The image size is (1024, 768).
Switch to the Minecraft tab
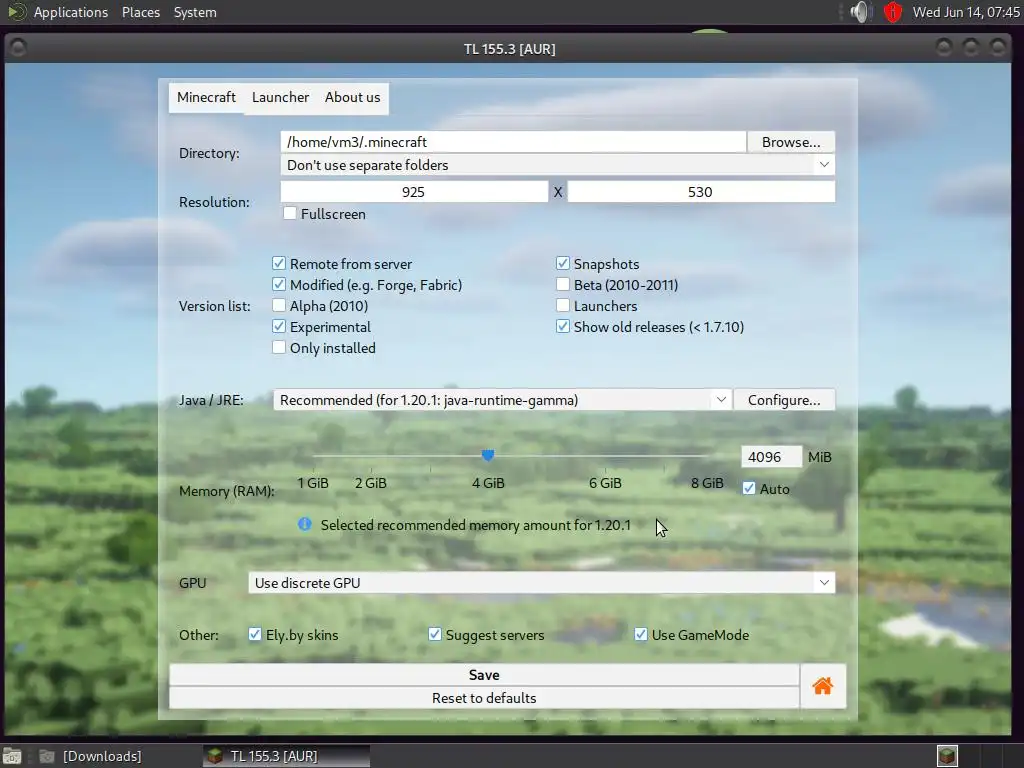pos(206,97)
